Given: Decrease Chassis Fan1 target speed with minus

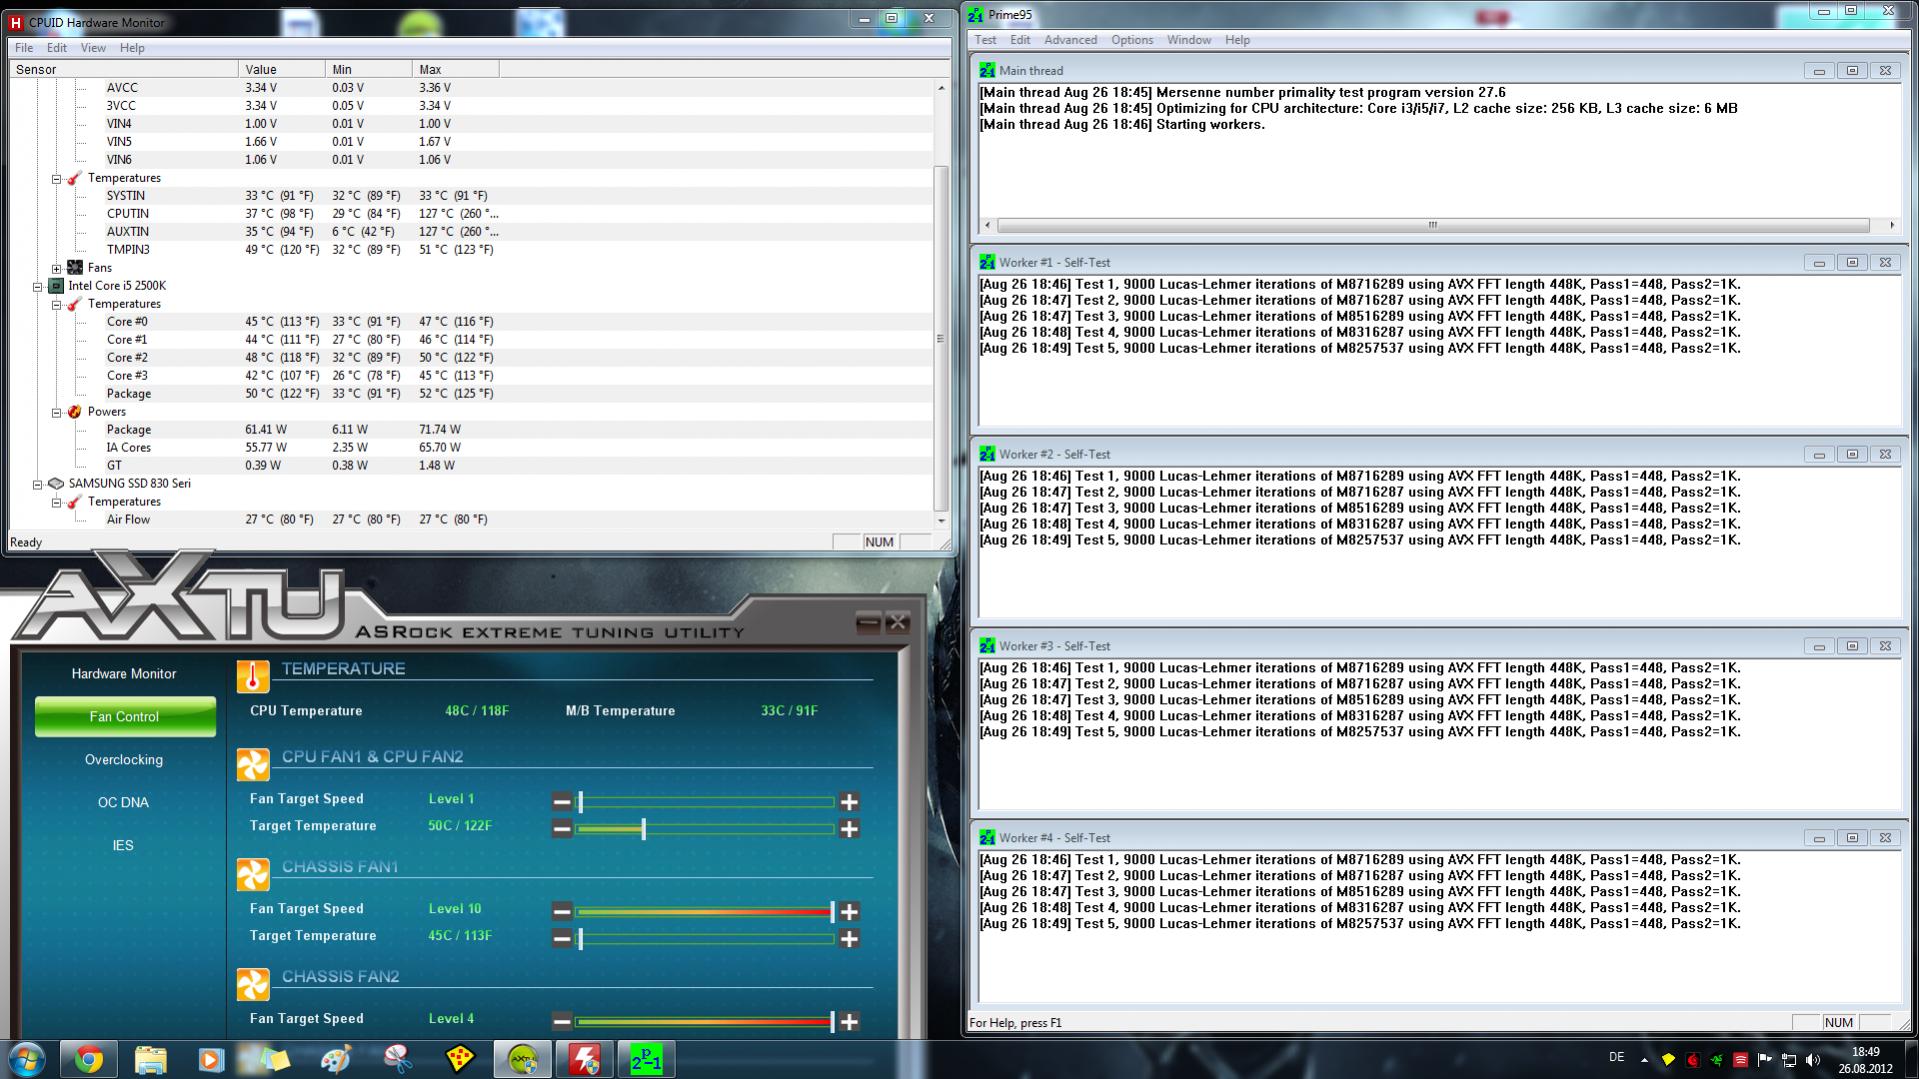Looking at the screenshot, I should pos(562,912).
